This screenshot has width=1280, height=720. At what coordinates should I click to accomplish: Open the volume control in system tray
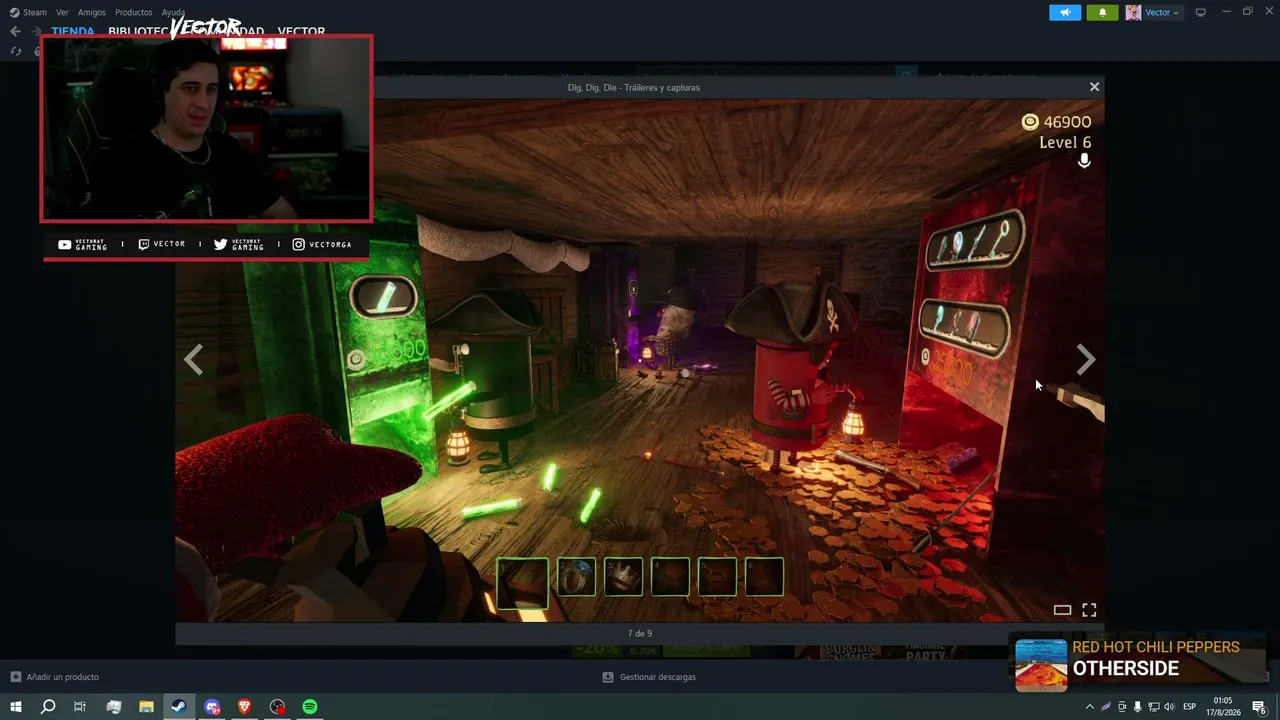pyautogui.click(x=1169, y=707)
